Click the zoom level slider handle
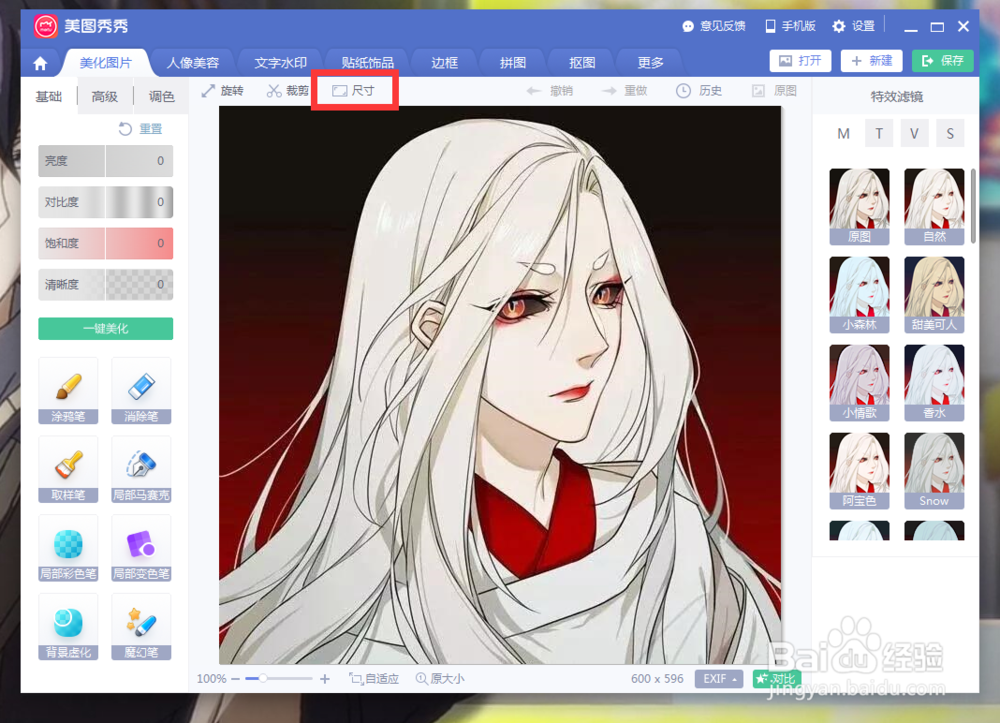Image resolution: width=1000 pixels, height=723 pixels. click(x=262, y=679)
